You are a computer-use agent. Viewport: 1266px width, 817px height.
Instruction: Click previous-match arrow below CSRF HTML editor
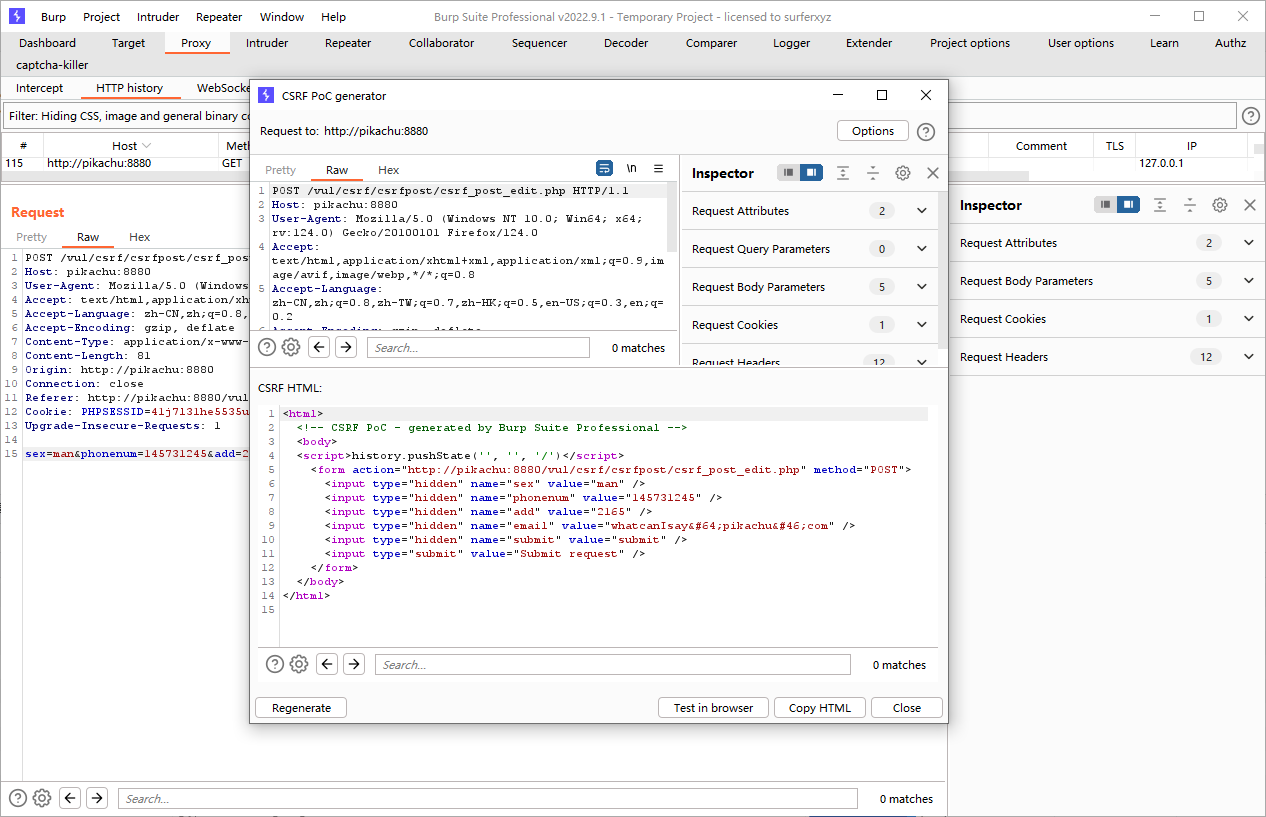tap(327, 664)
